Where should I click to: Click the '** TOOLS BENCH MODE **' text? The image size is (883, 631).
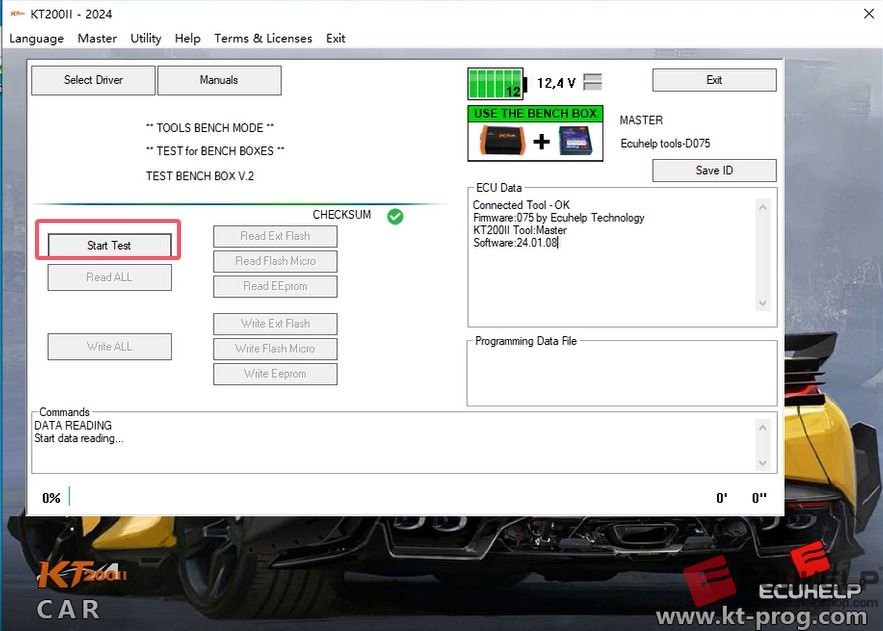[x=209, y=128]
